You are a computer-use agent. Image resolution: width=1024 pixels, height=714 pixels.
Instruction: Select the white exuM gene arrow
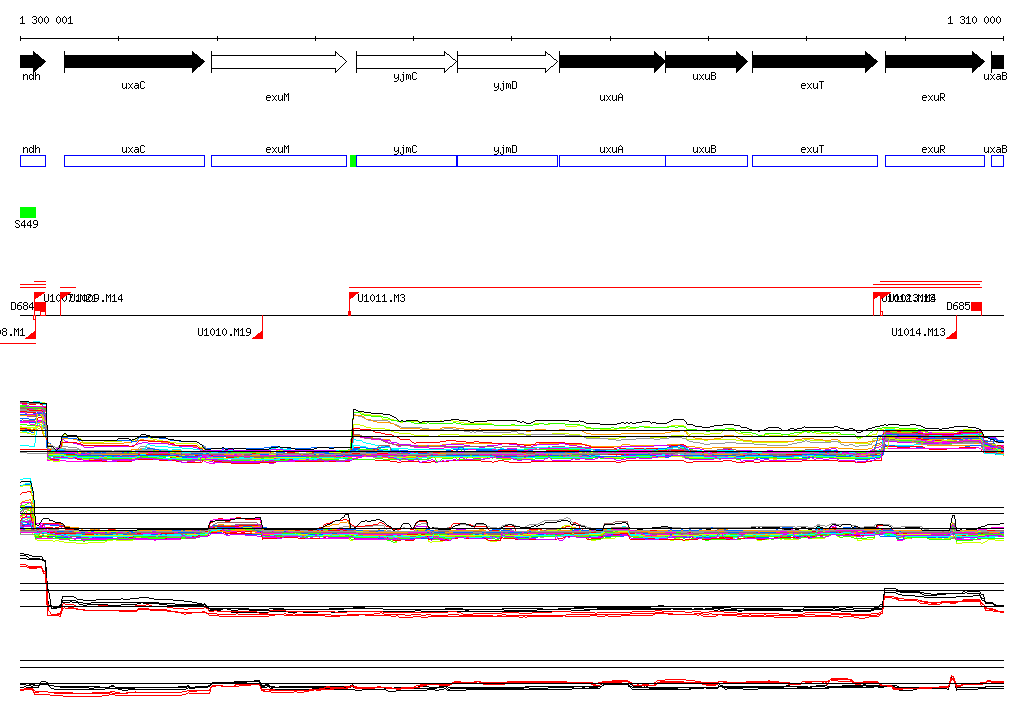coord(279,62)
